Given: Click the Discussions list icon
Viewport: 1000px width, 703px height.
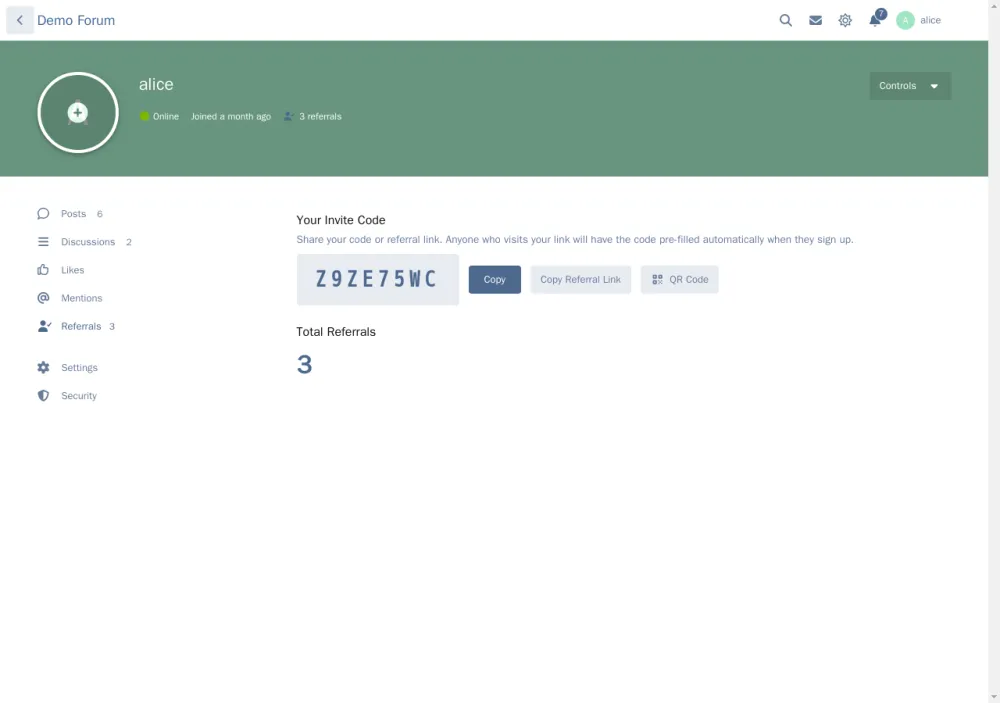Looking at the screenshot, I should pos(43,242).
